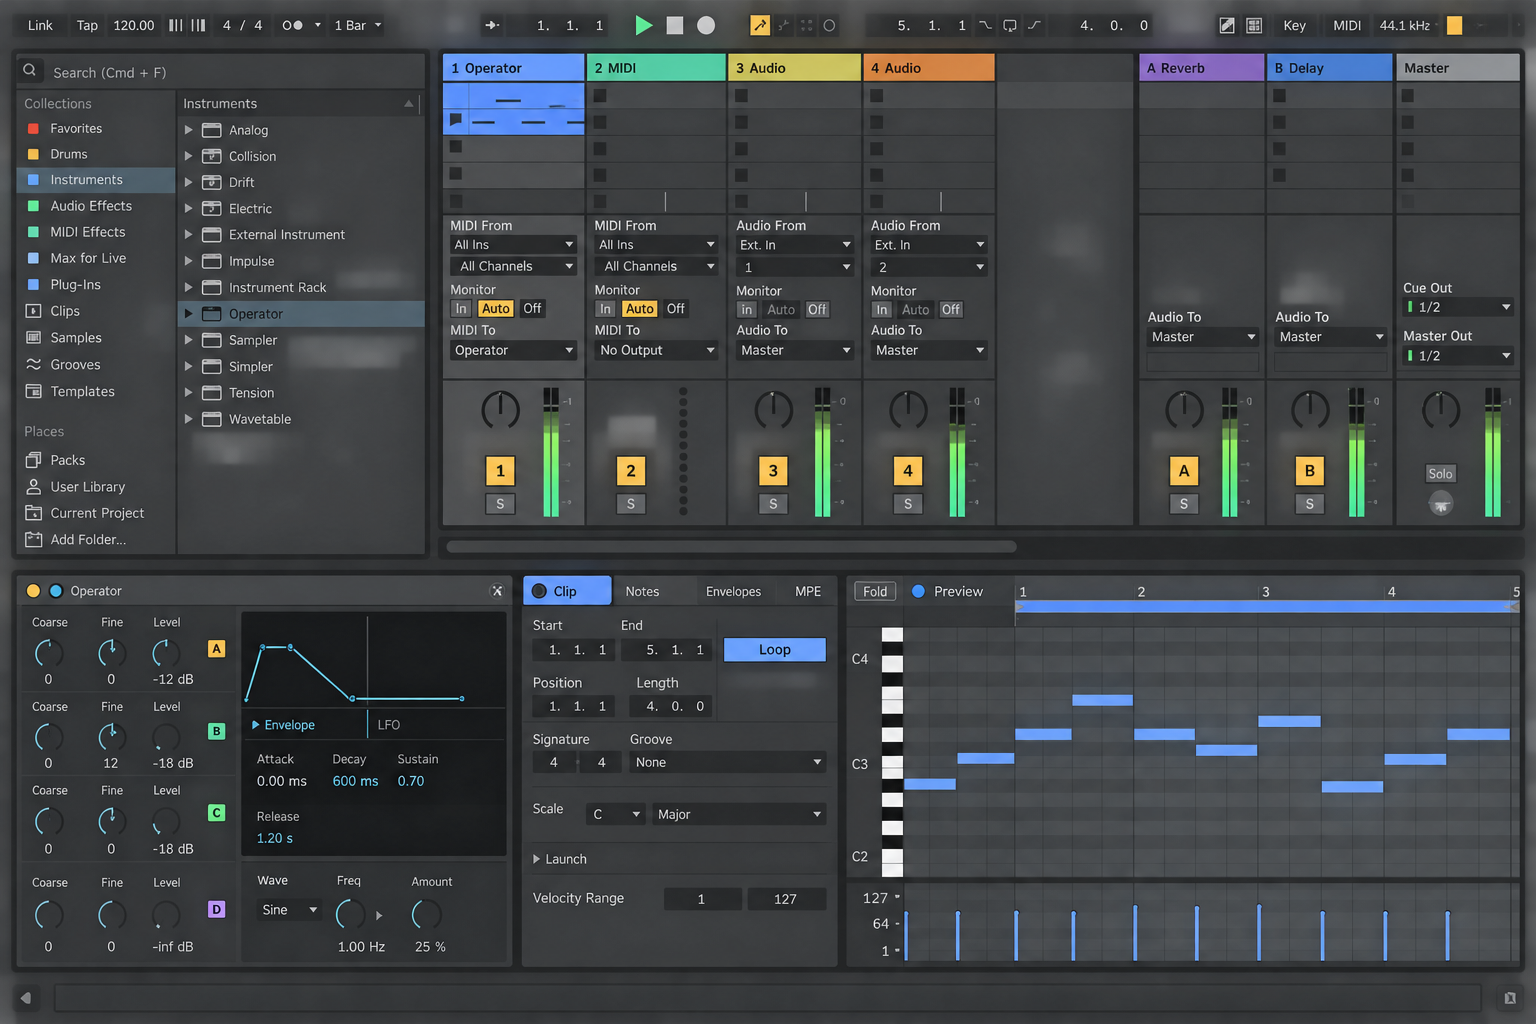Select oscillator D in Operator
1536x1024 pixels.
pyautogui.click(x=216, y=909)
